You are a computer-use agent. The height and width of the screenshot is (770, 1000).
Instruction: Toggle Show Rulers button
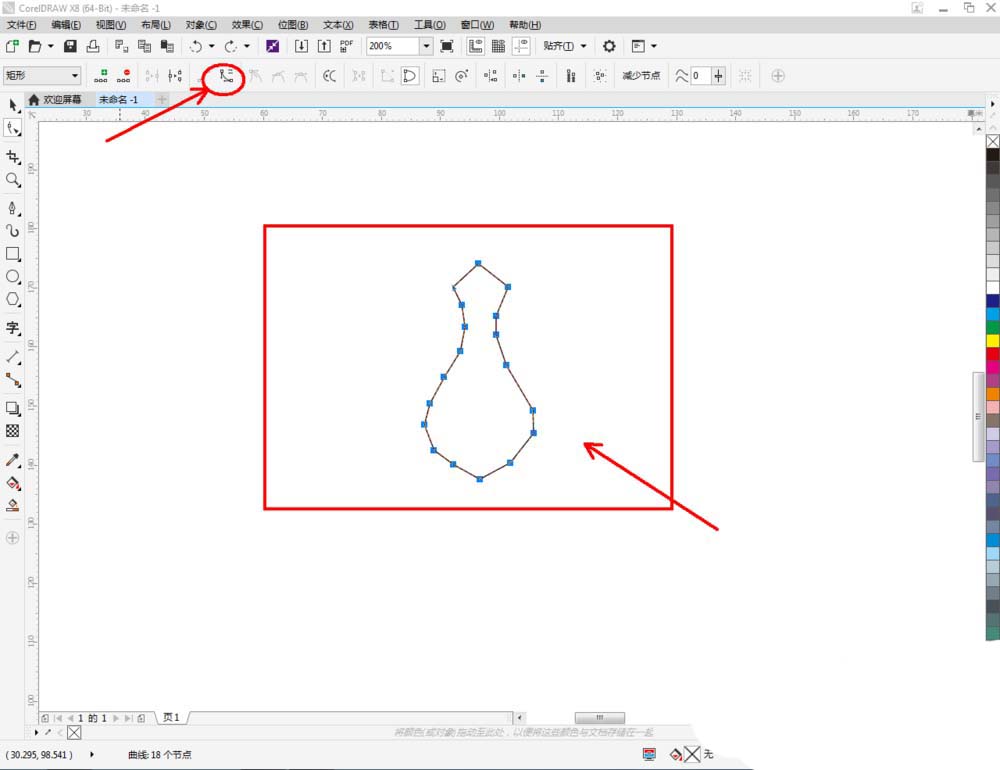click(x=475, y=46)
